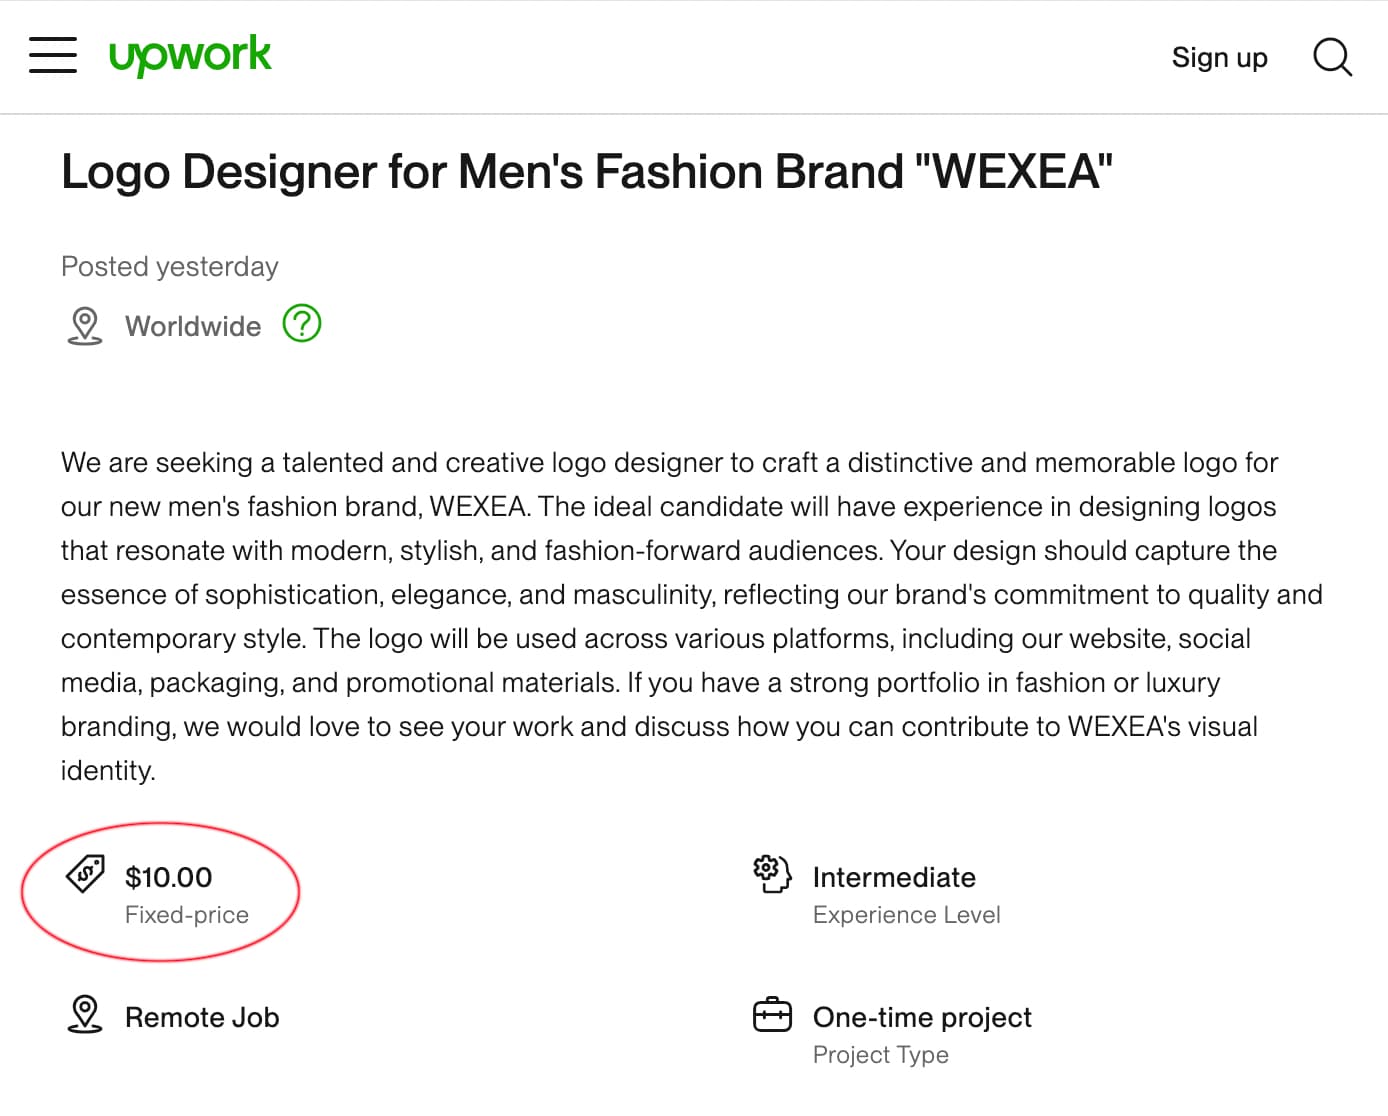Click the Remote Job label

(x=202, y=1018)
